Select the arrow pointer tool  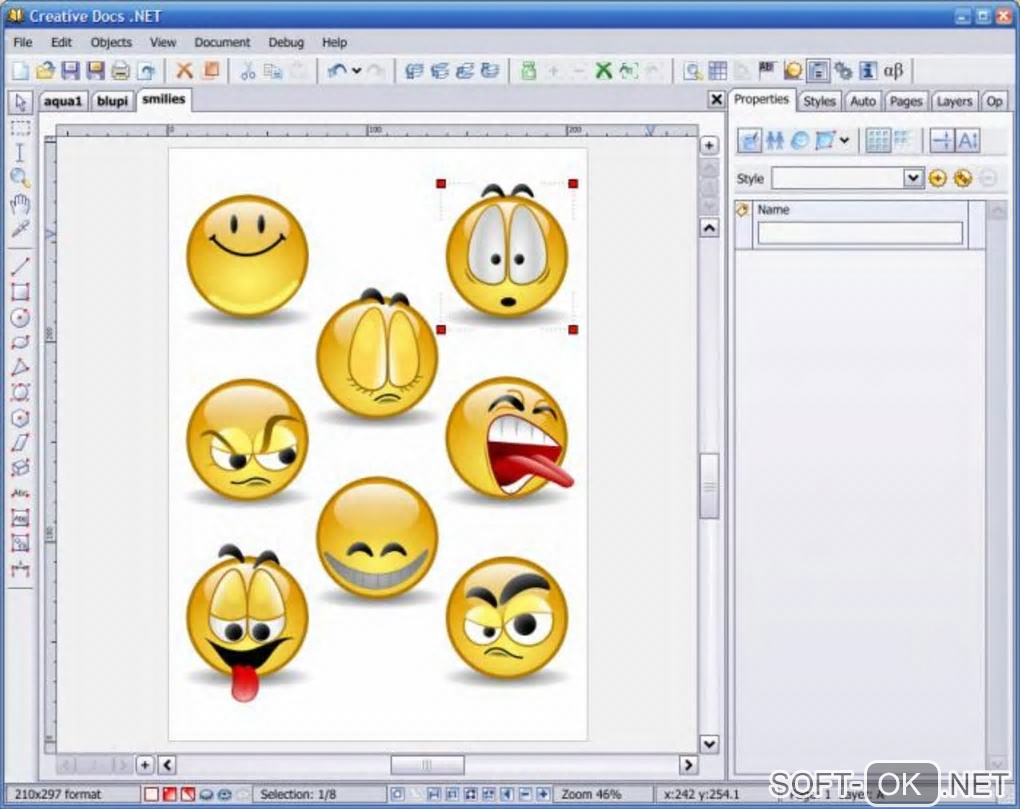click(x=20, y=102)
